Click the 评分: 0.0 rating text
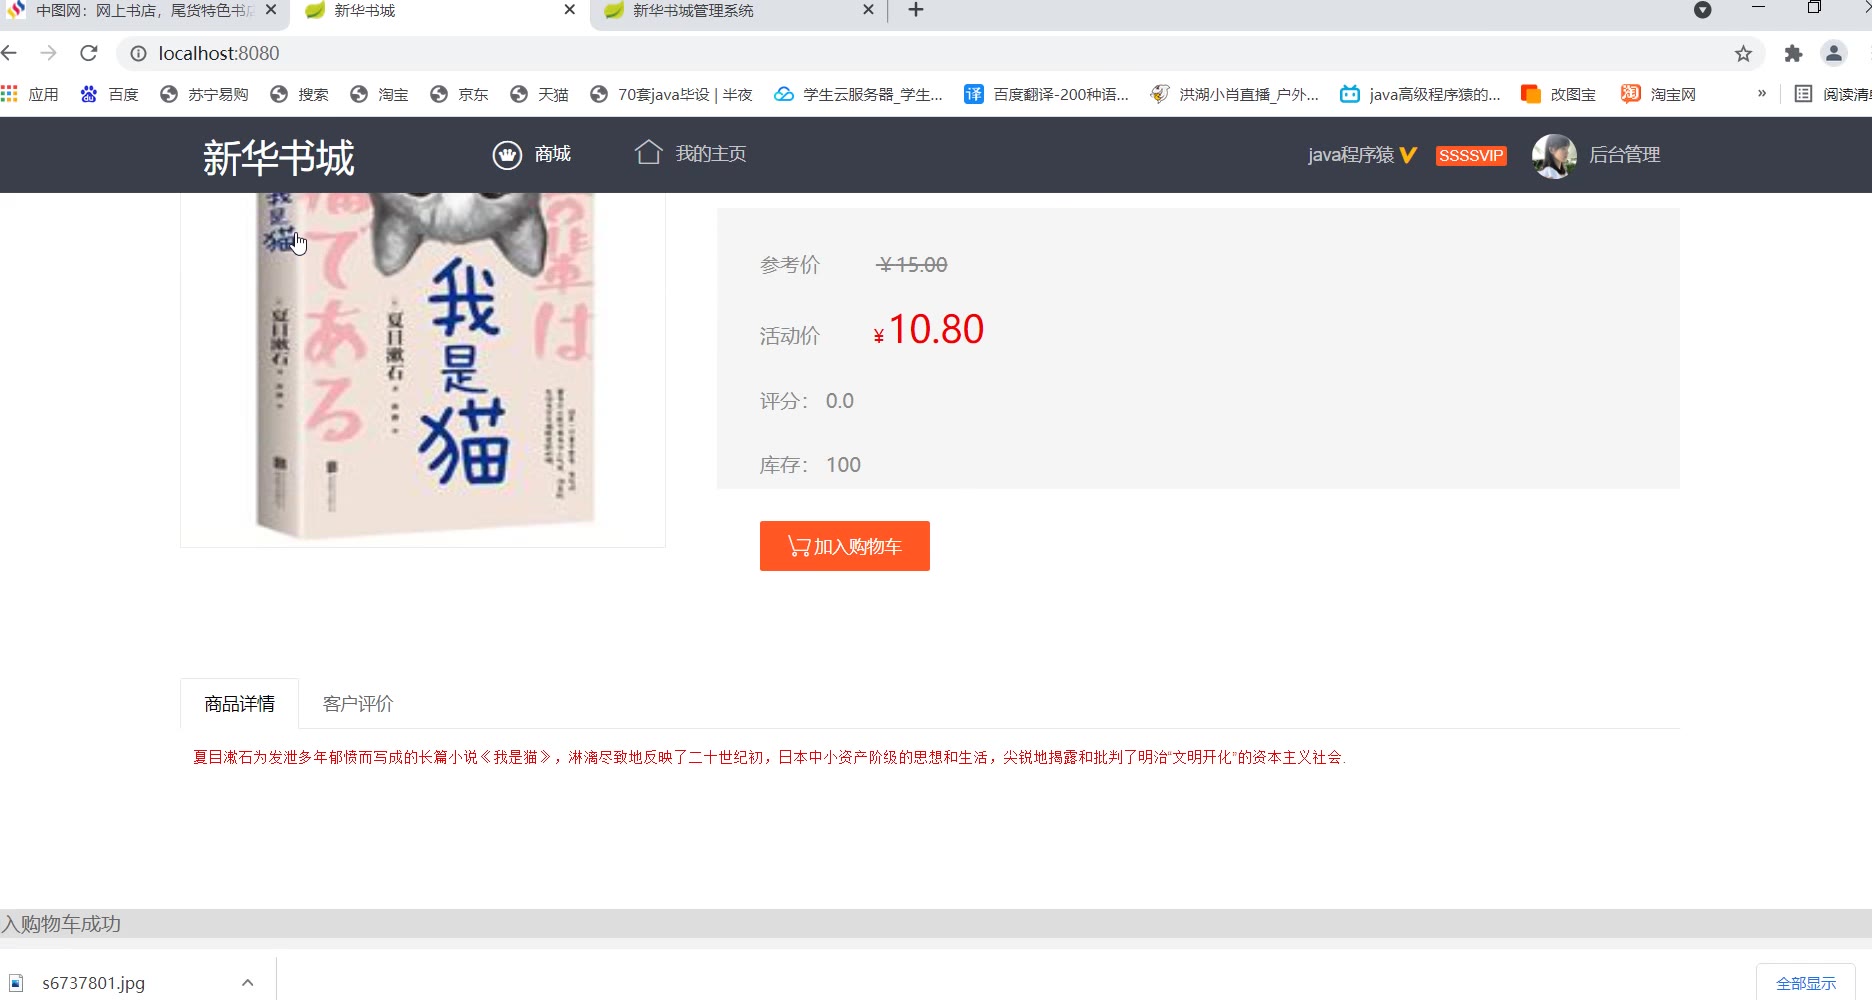This screenshot has width=1872, height=1000. (807, 401)
